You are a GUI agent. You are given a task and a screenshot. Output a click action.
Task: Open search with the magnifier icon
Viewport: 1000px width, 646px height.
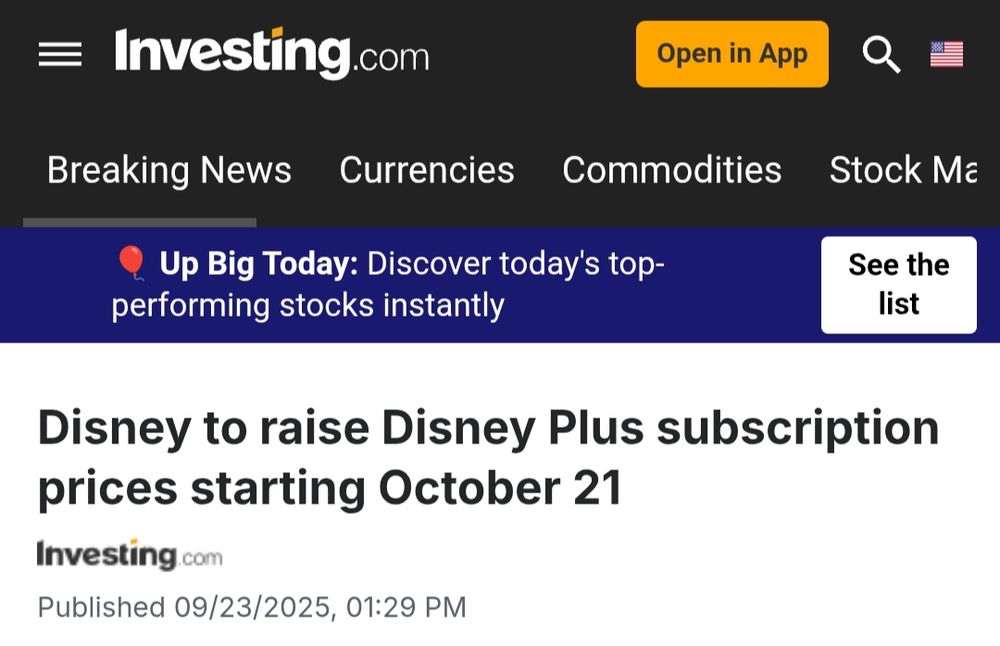(881, 54)
